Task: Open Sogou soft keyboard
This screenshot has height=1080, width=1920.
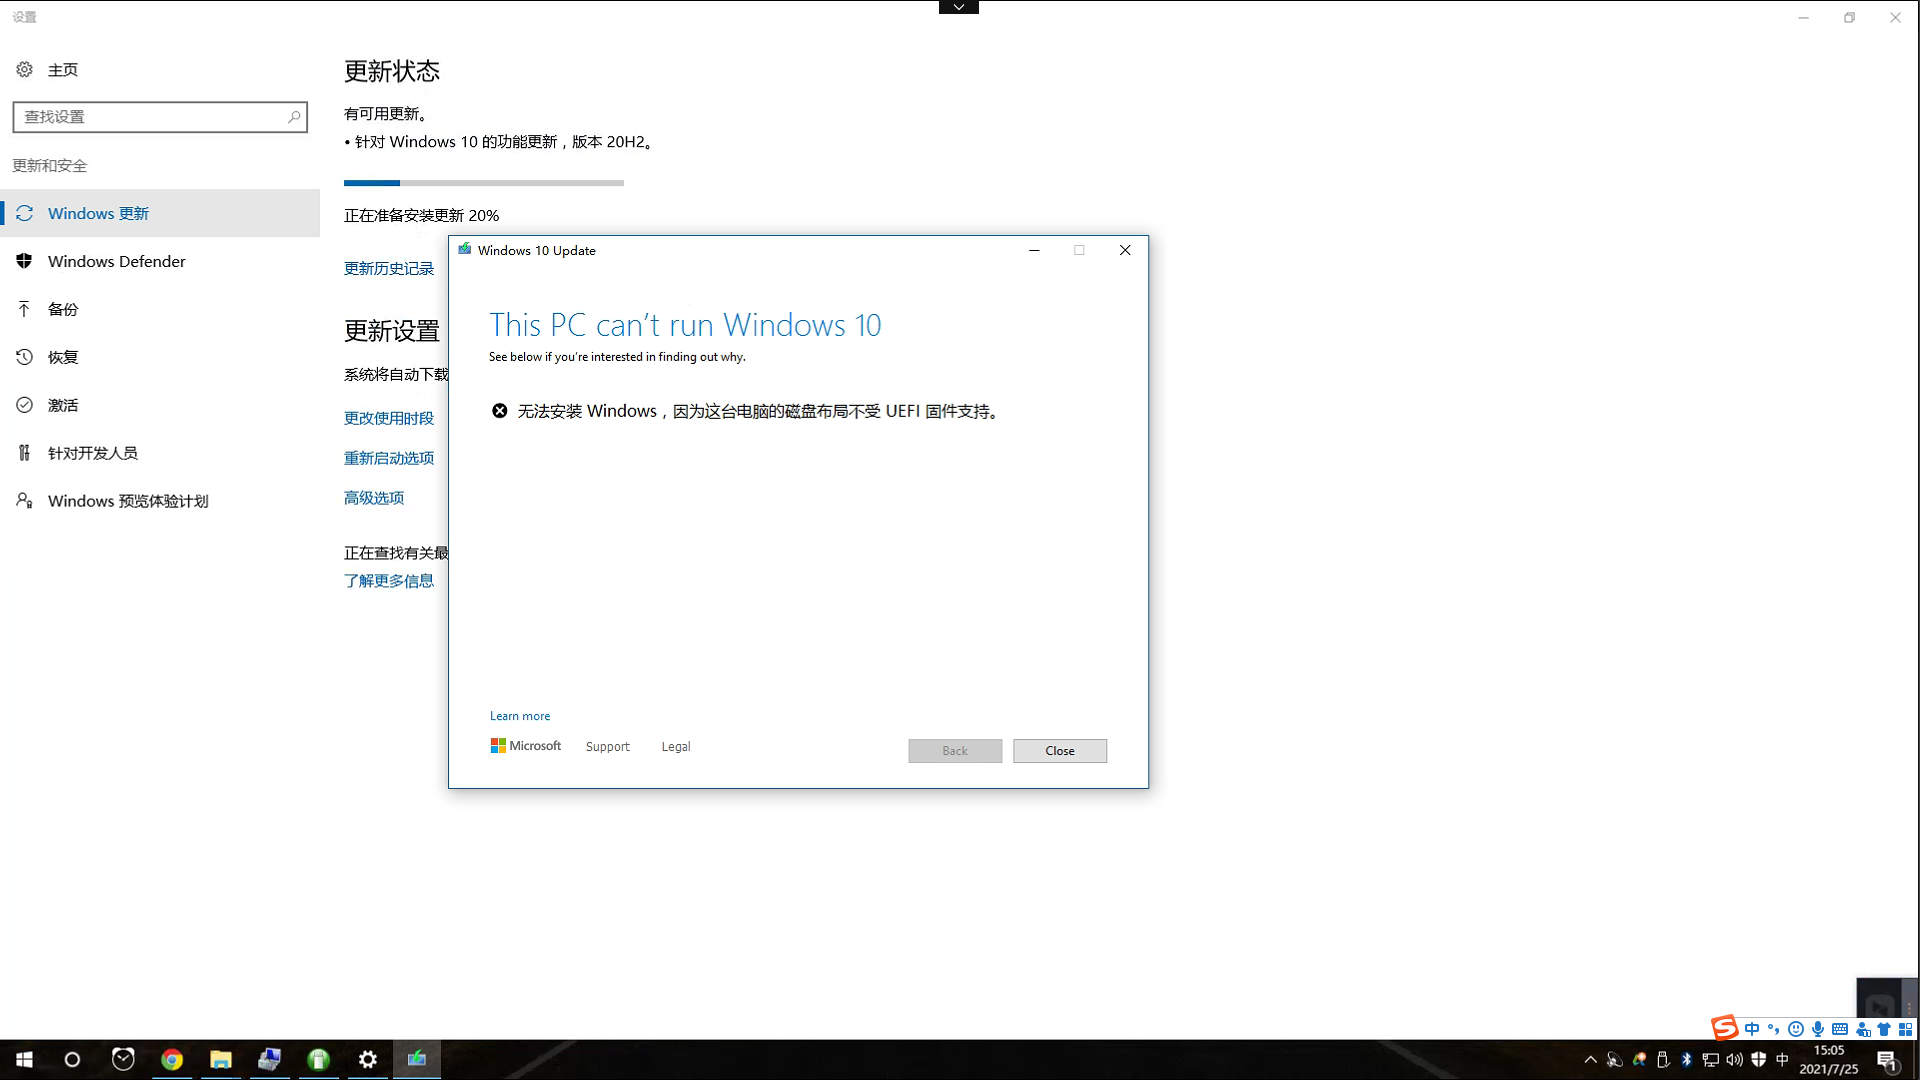Action: point(1840,1029)
